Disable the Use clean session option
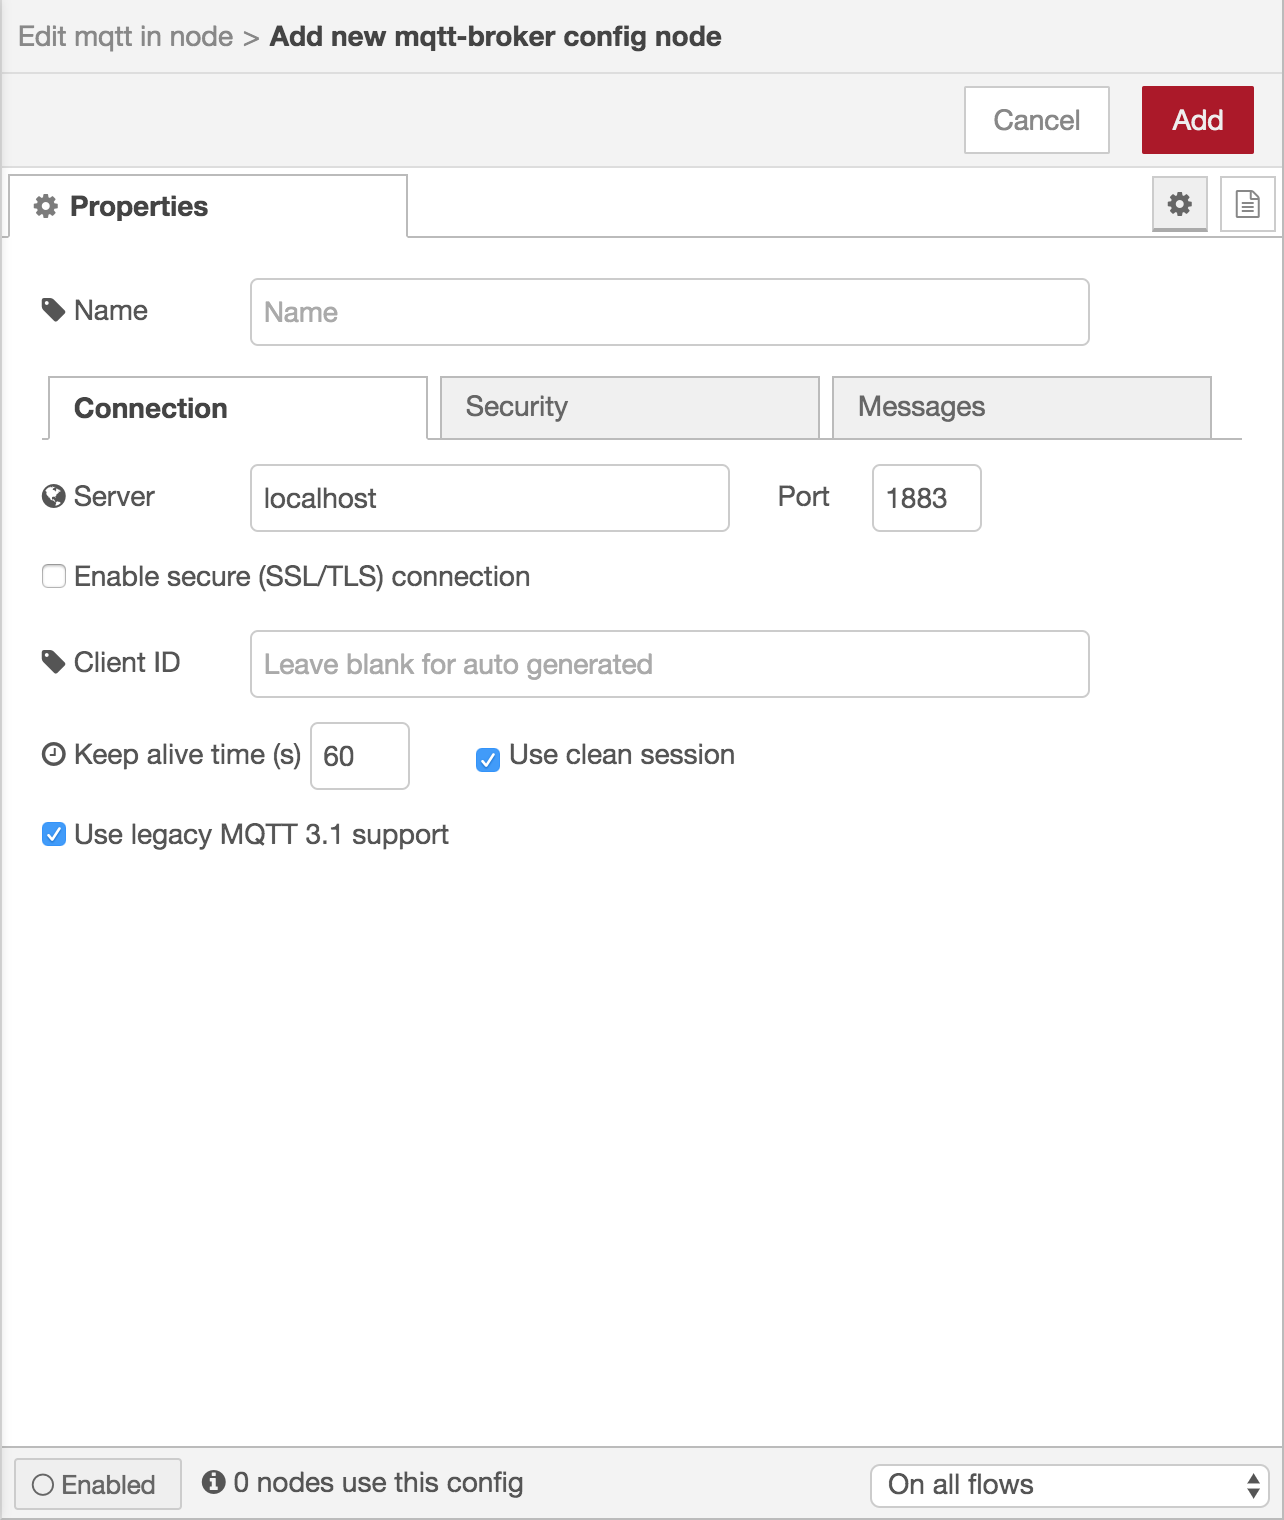The image size is (1284, 1520). pos(487,761)
